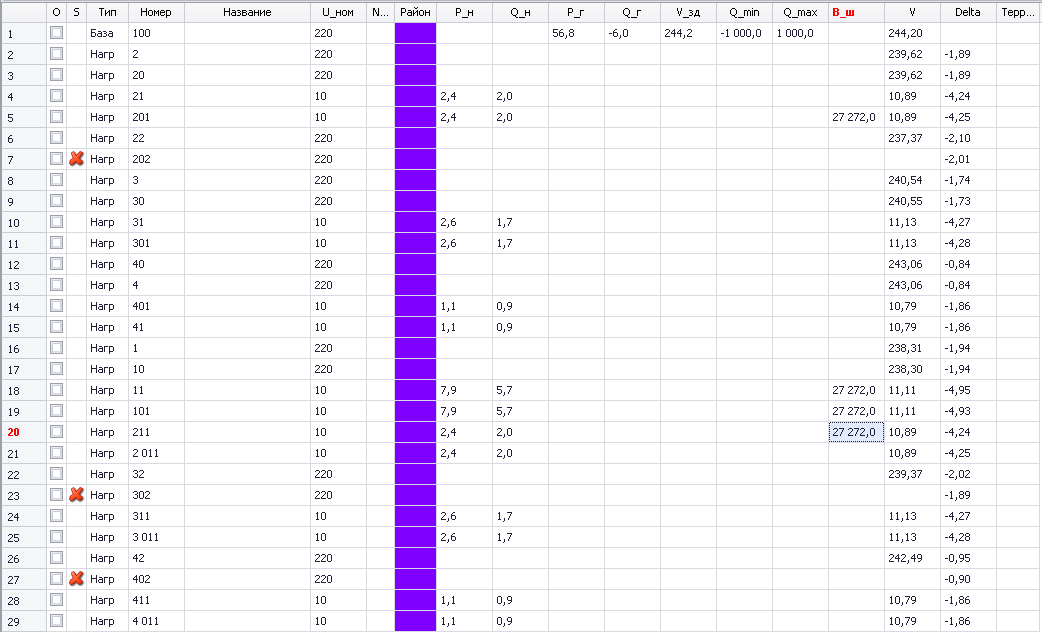Toggle the O checkbox for node 202
This screenshot has height=632, width=1042.
pos(56,159)
